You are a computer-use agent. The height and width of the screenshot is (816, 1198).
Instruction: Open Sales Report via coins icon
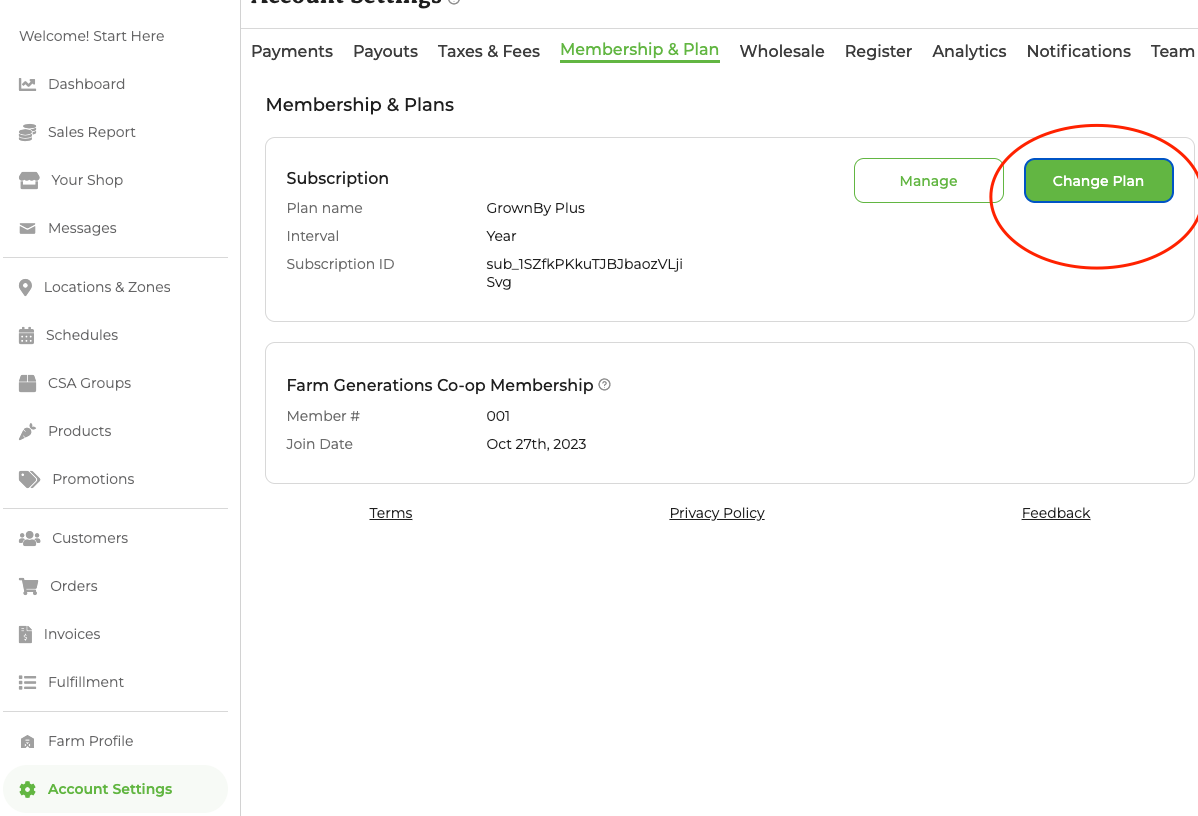tap(28, 132)
